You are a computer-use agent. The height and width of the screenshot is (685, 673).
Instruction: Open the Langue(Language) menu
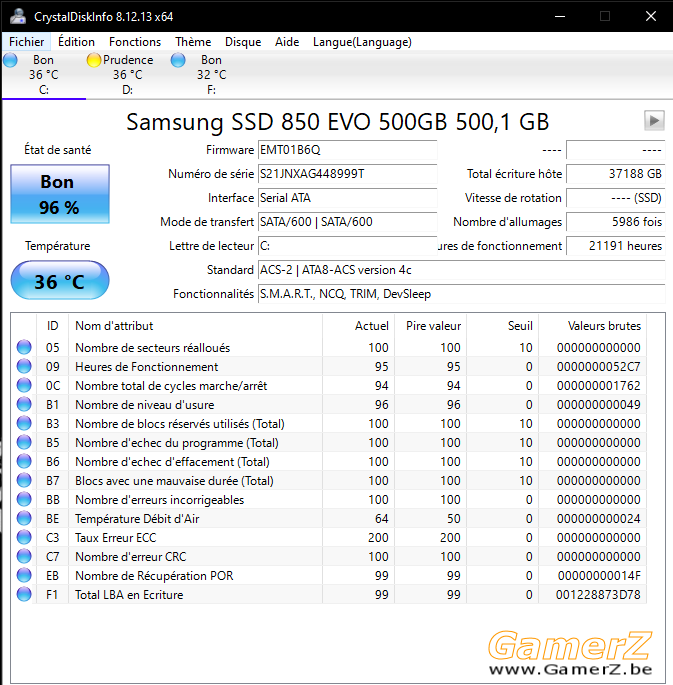362,42
